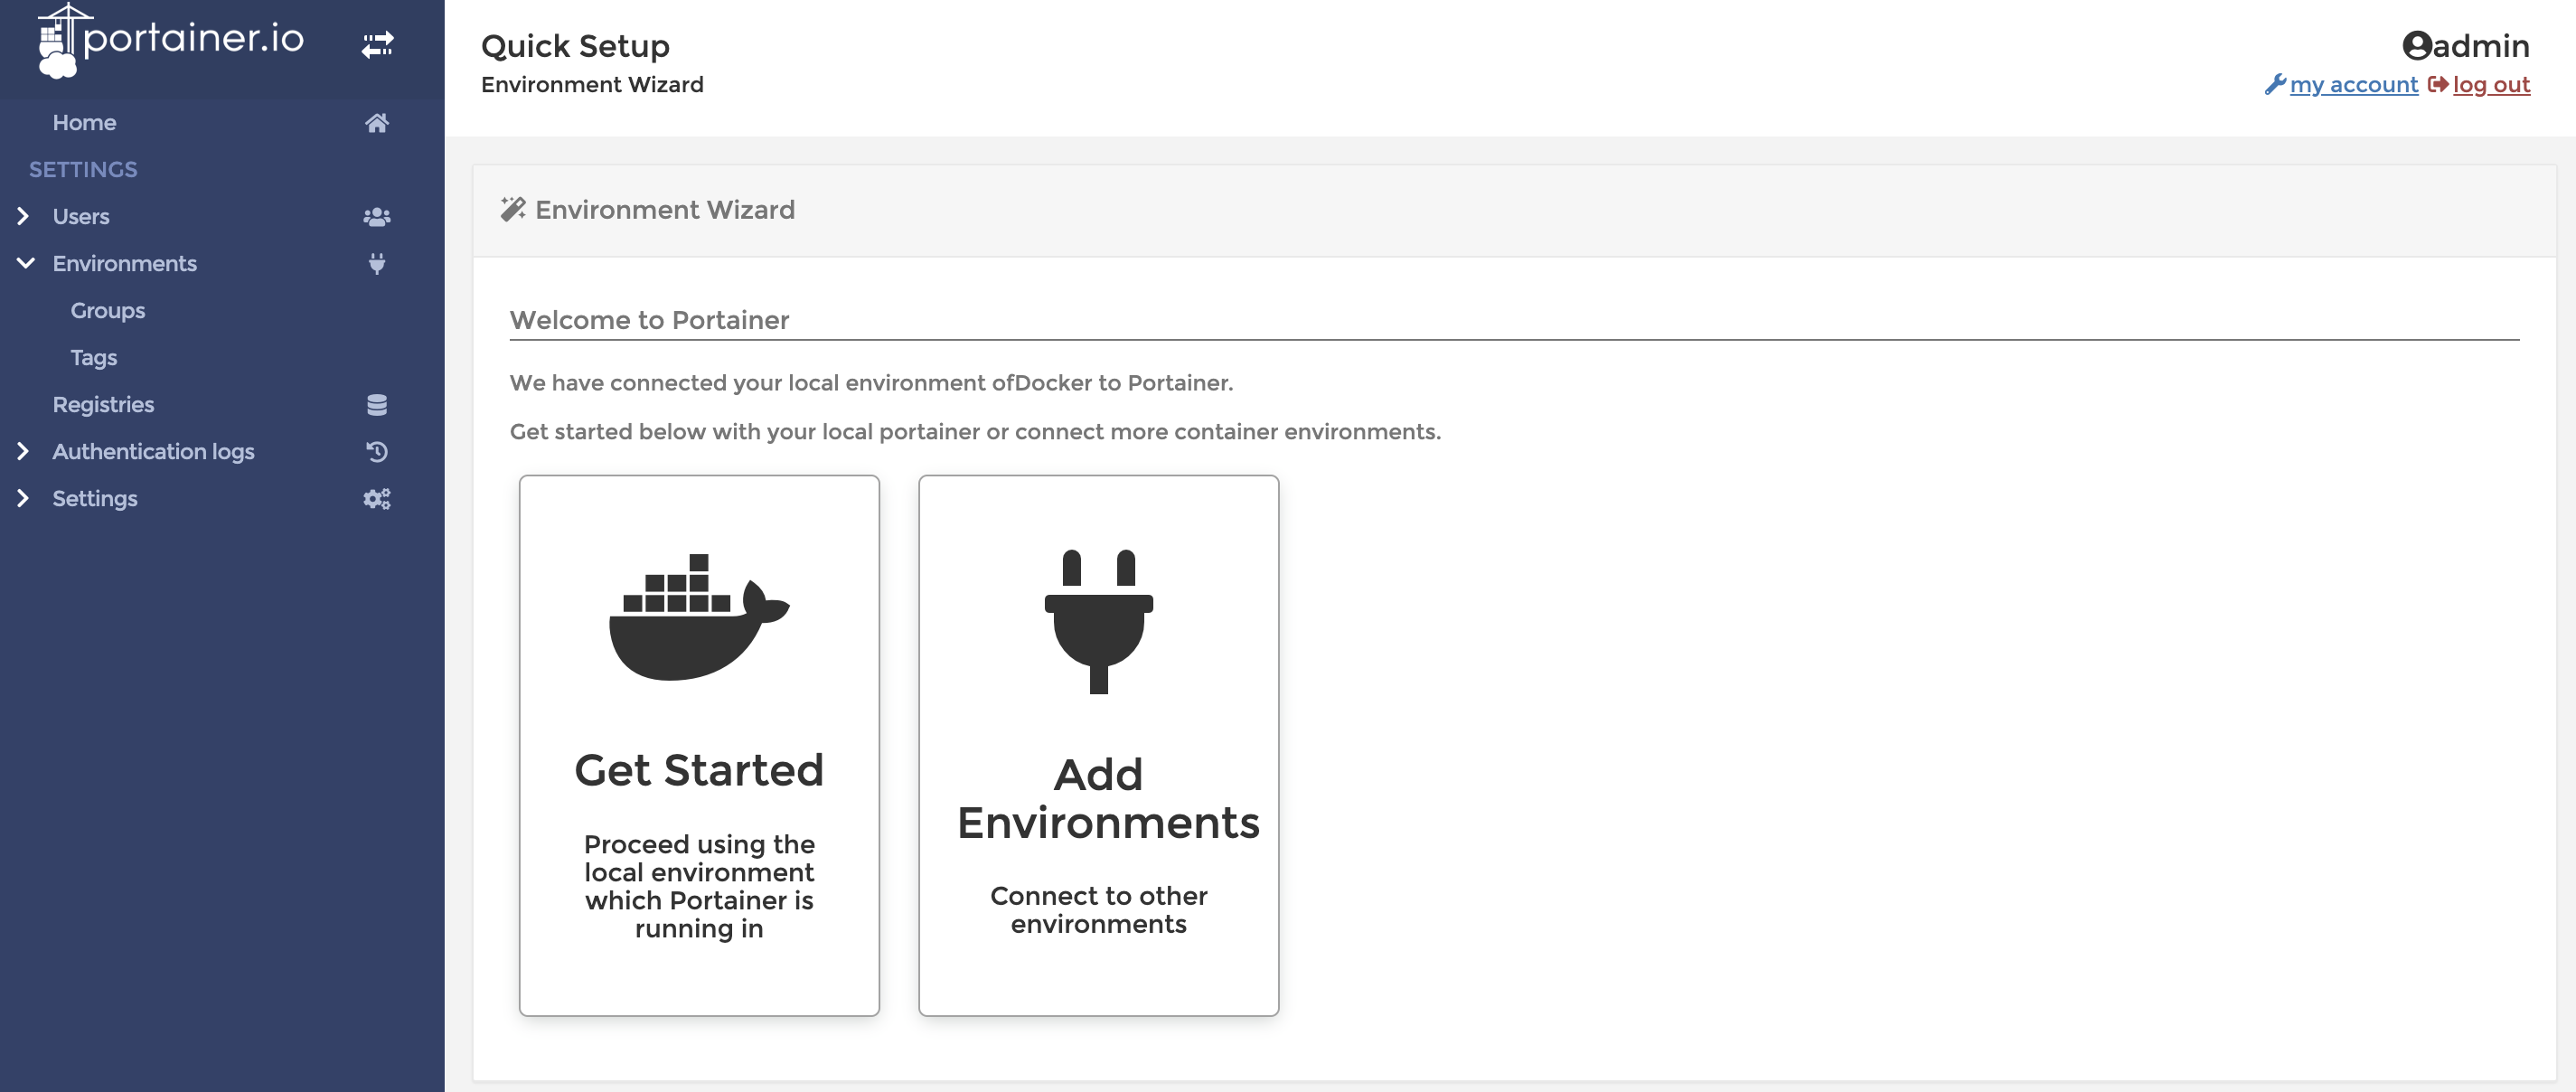
Task: Open the my account link
Action: pos(2353,85)
